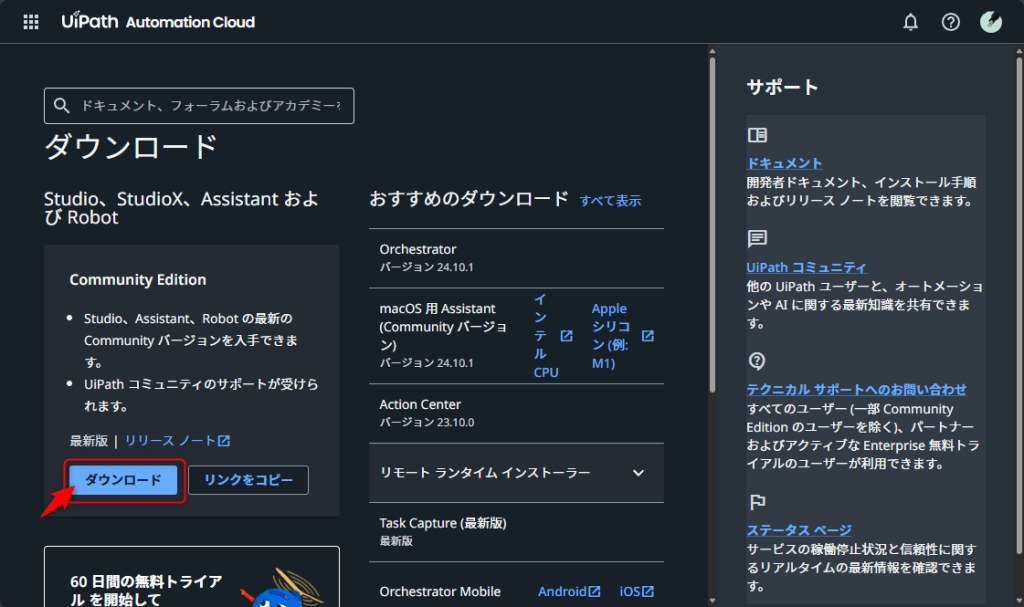Click the support panel vertical scrollbar
1024x607 pixels.
click(1019, 307)
